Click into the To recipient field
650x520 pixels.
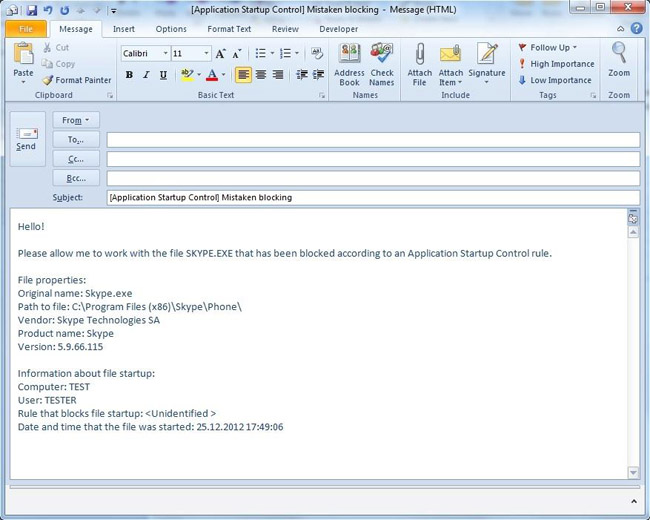pos(373,140)
